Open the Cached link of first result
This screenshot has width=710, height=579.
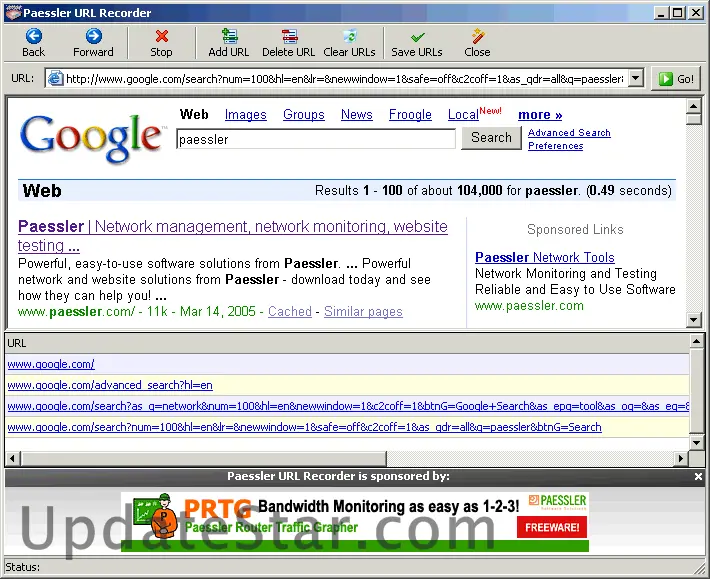coord(290,311)
